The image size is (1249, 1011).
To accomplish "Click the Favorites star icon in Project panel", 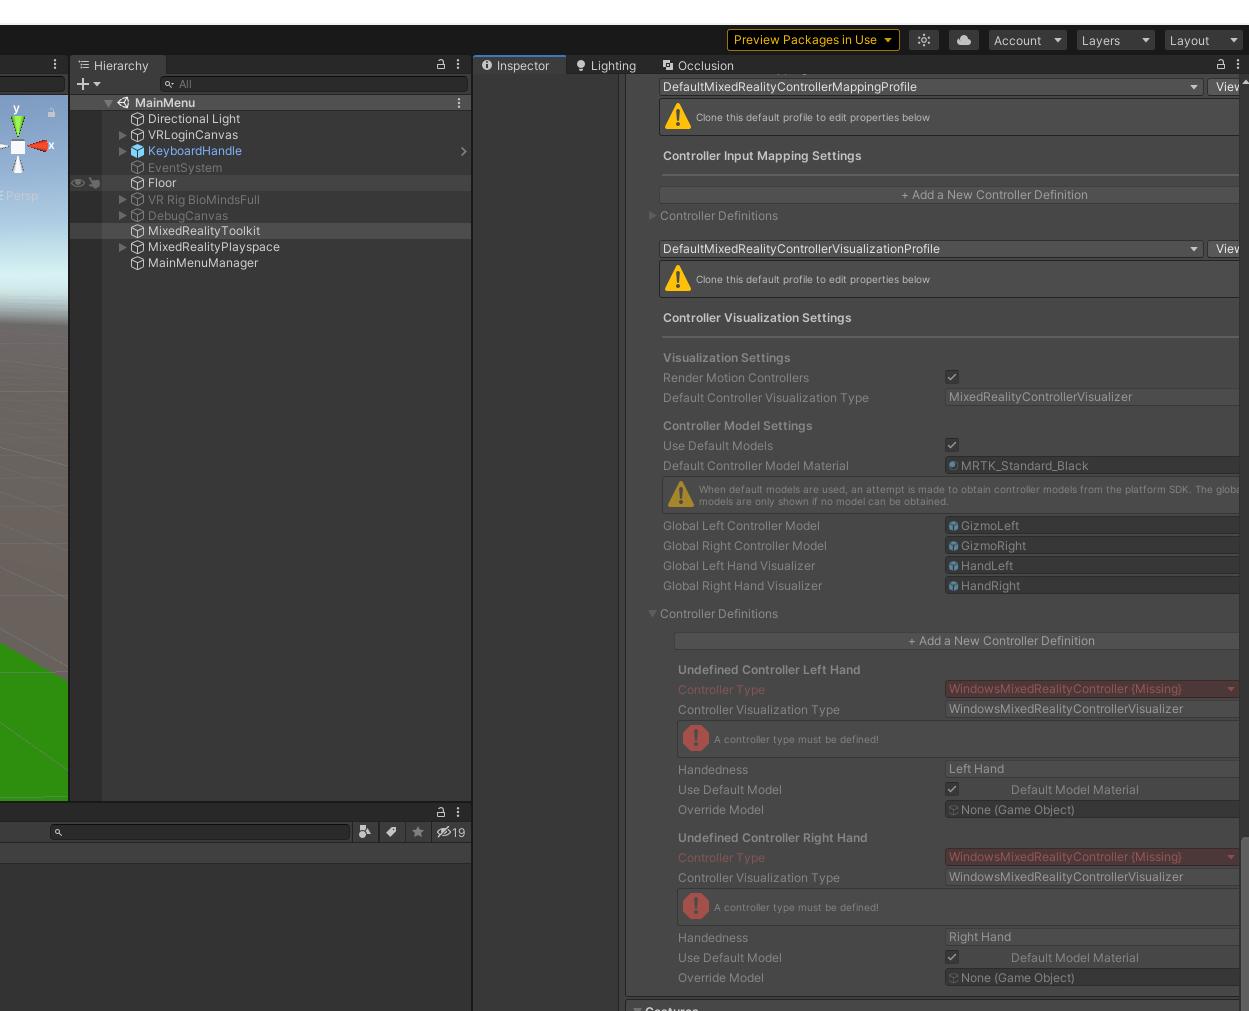I will point(418,832).
